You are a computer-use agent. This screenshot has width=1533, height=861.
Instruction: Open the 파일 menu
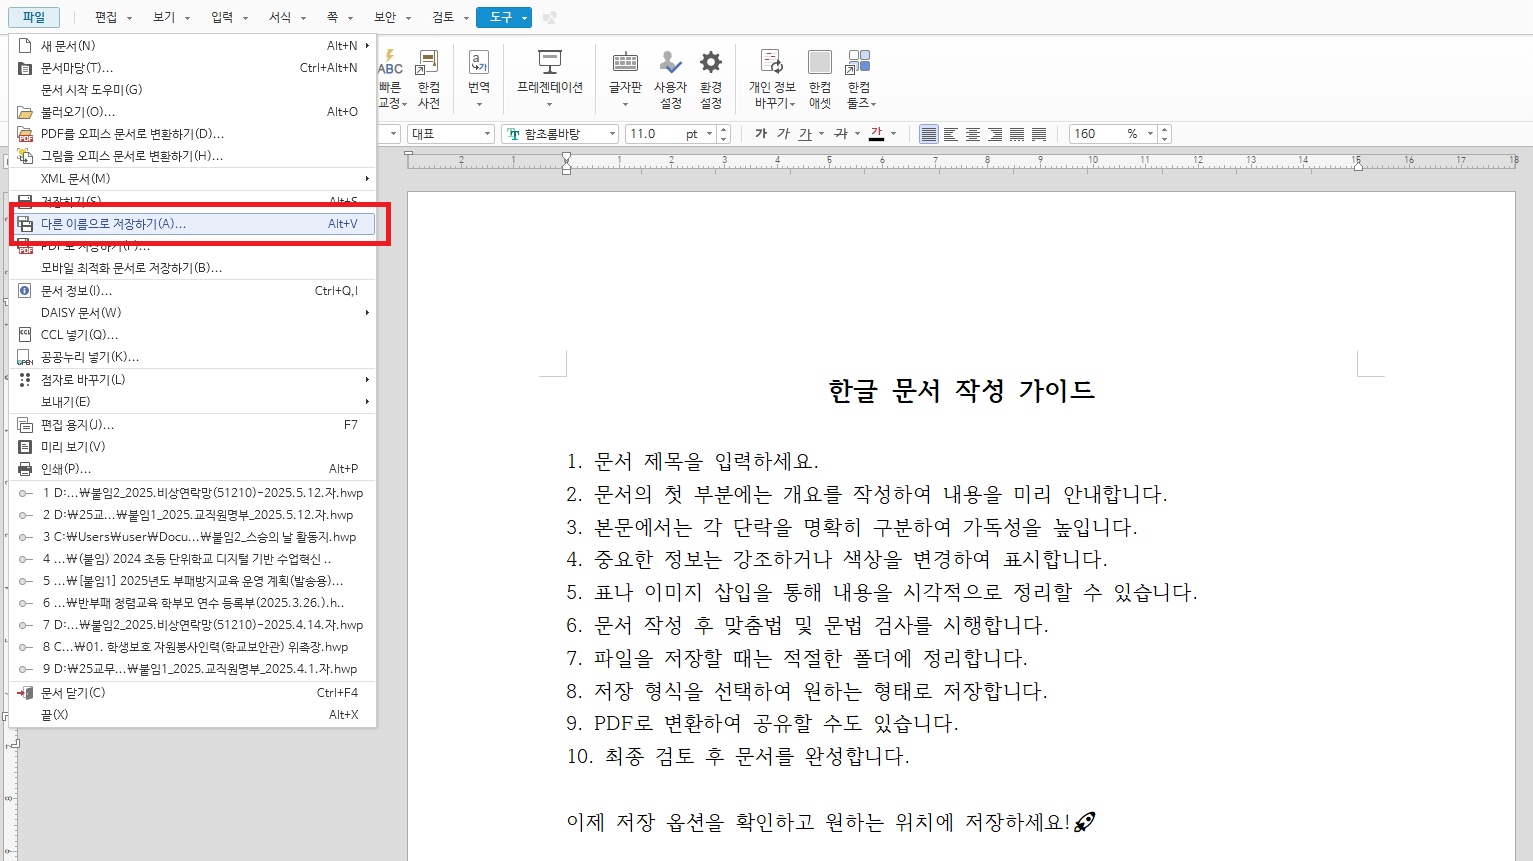[34, 17]
